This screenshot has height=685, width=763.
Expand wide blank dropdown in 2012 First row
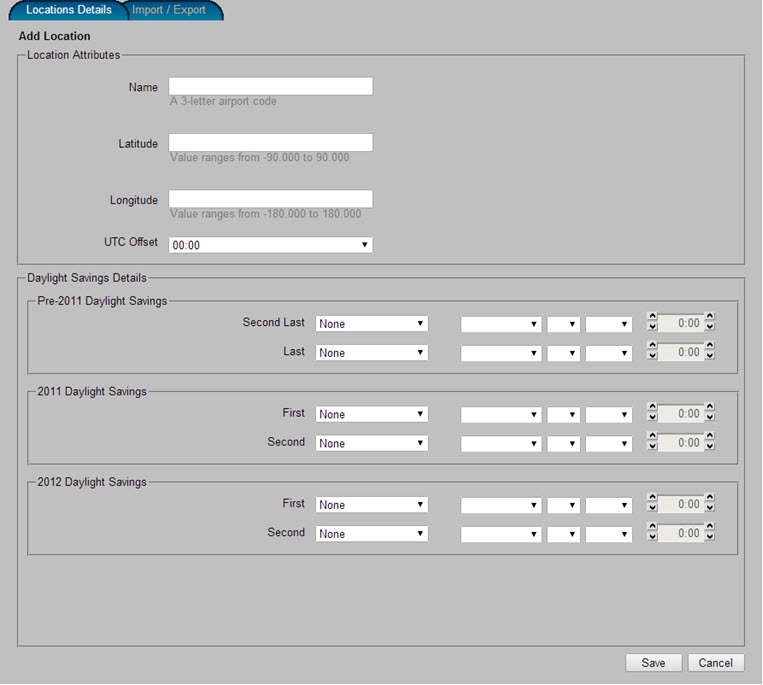[501, 505]
